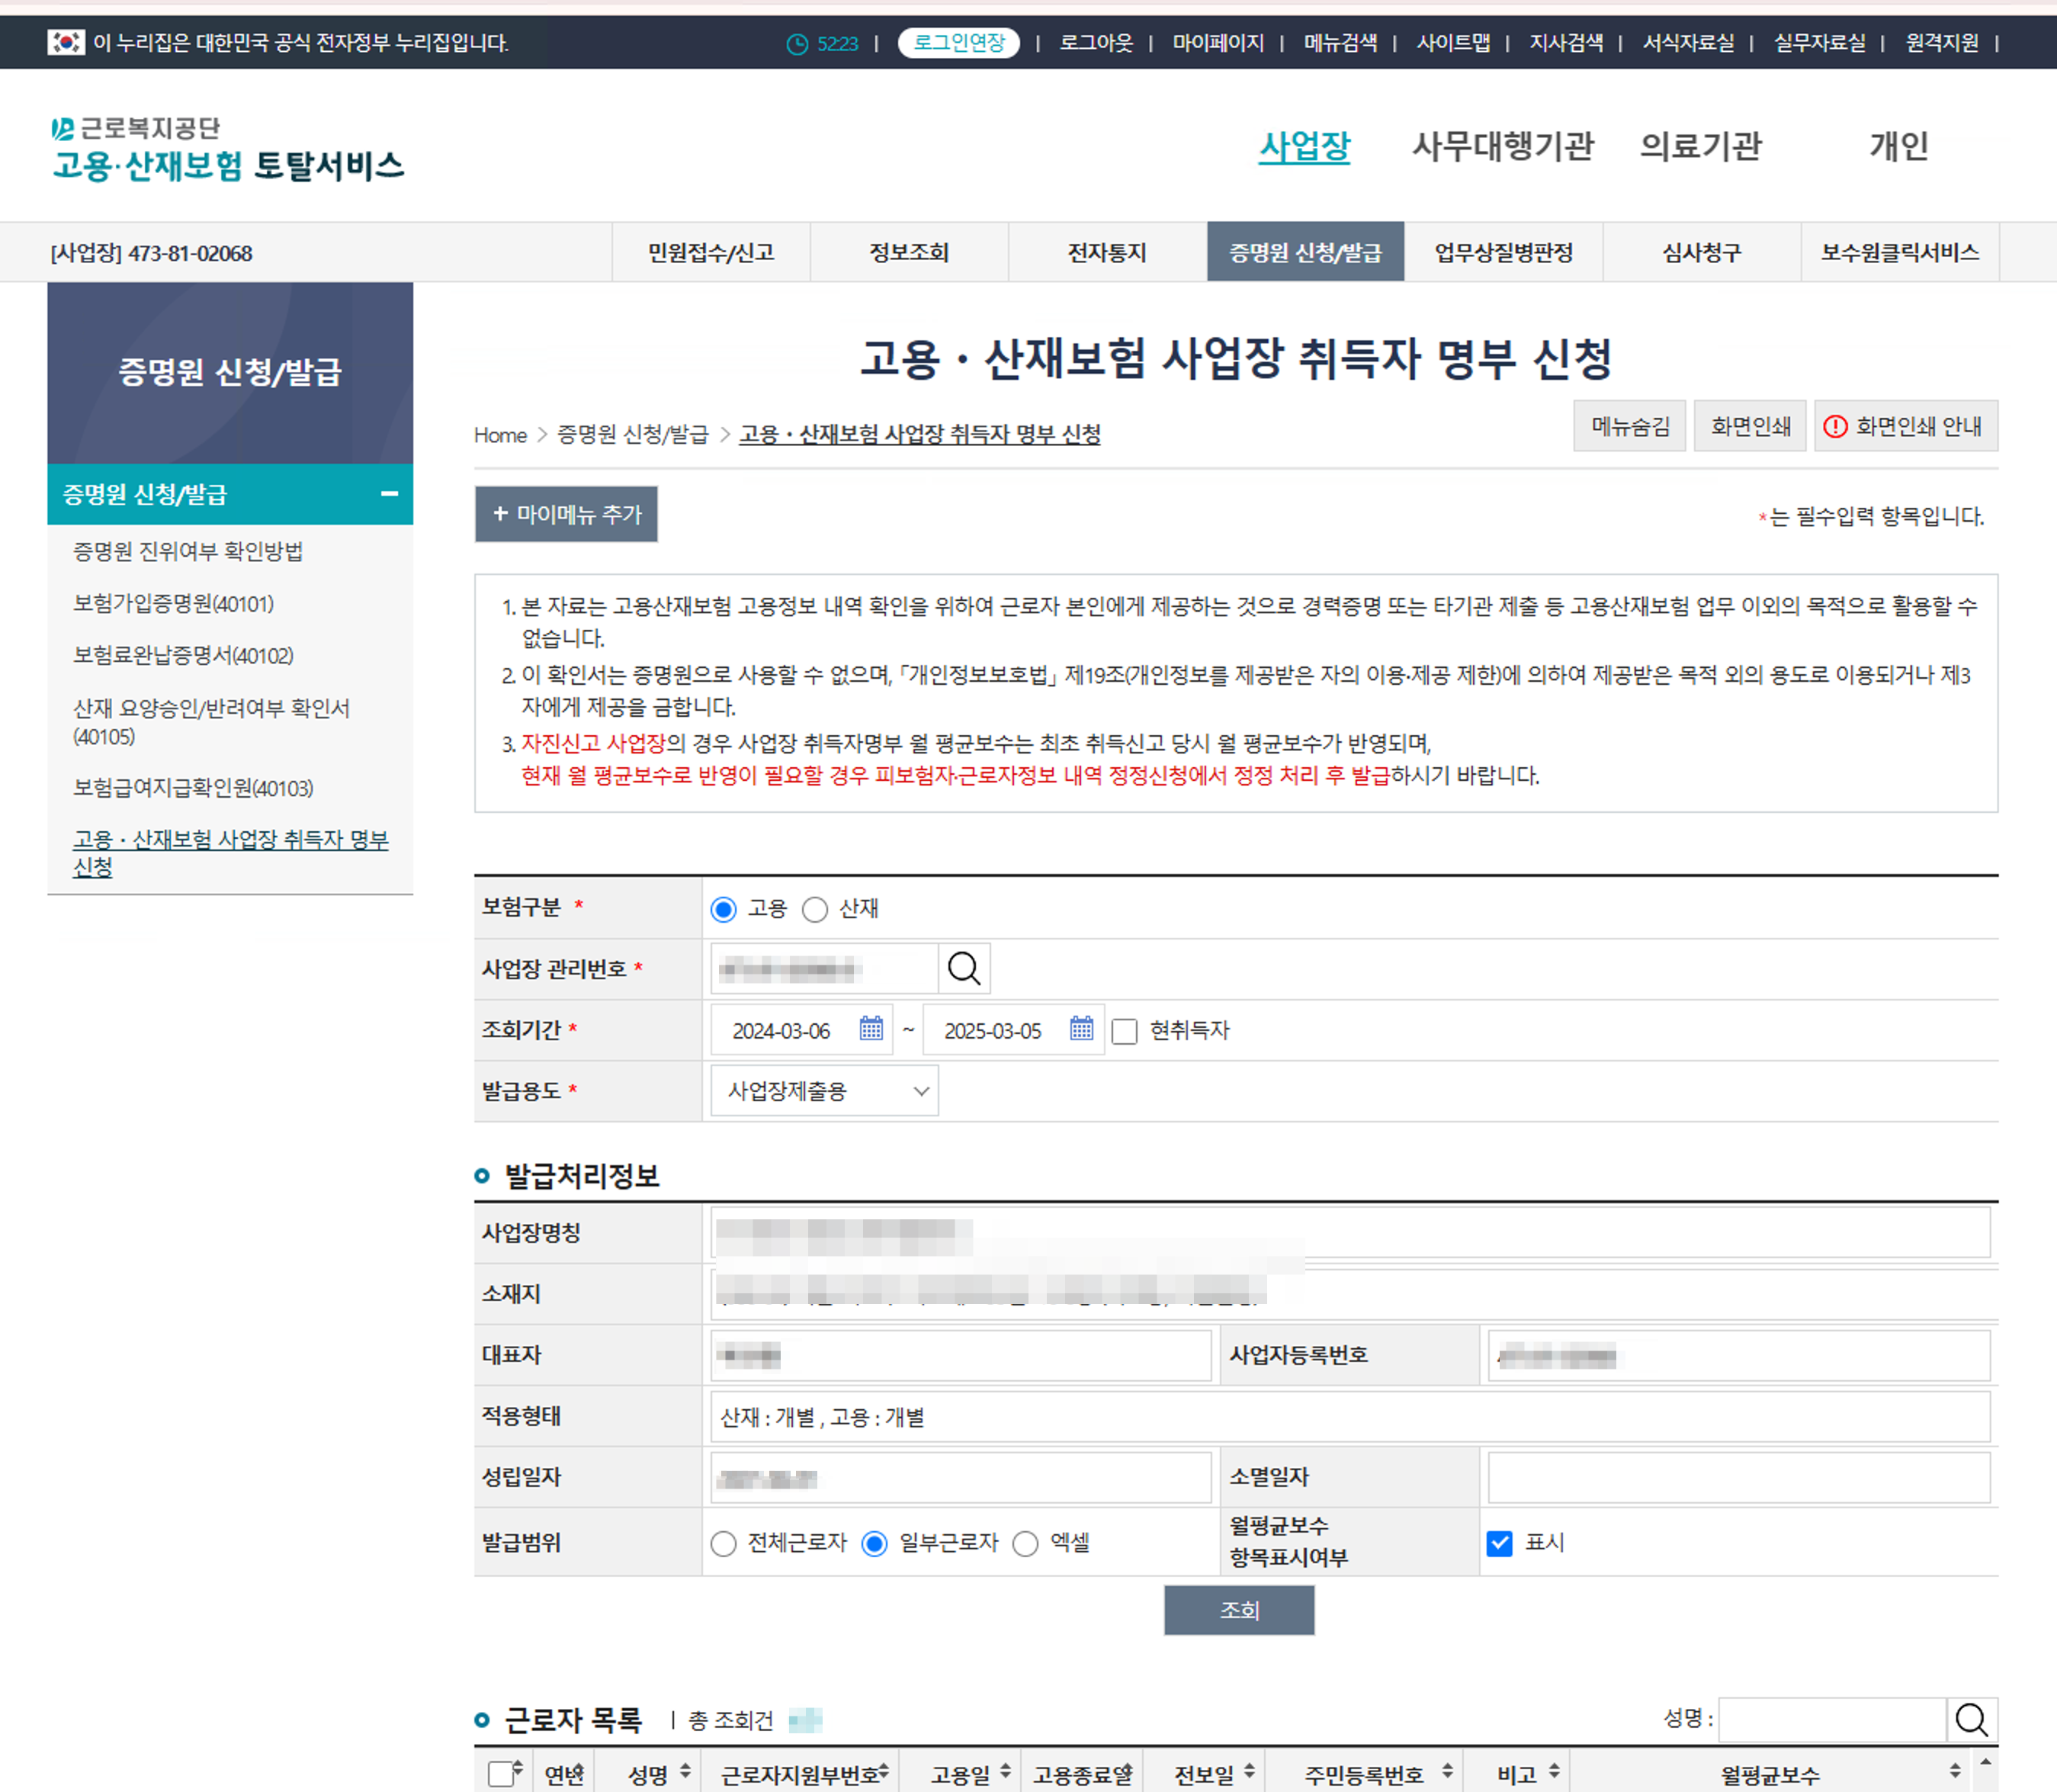Click the 근로복지공단 토탈서비스 logo
Screen dimensions: 2057x1792
click(x=228, y=150)
